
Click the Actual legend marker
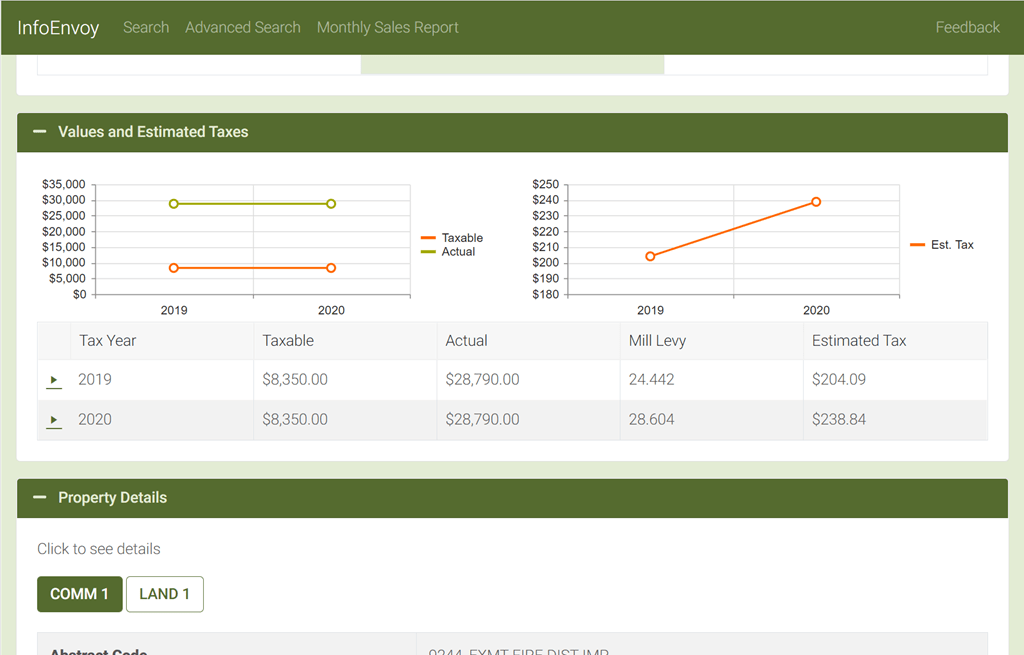(427, 251)
